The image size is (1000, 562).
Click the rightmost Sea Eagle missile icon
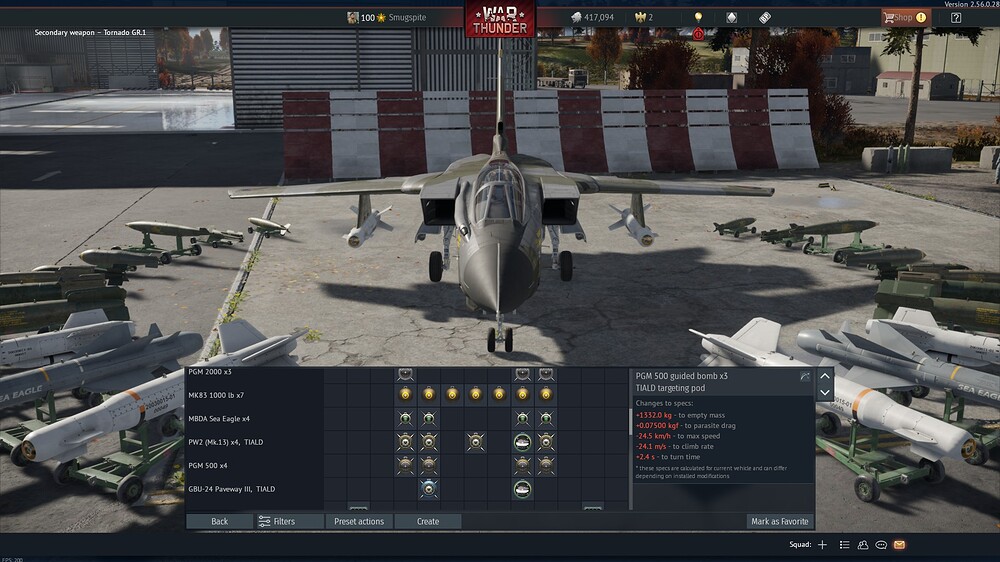[x=546, y=418]
